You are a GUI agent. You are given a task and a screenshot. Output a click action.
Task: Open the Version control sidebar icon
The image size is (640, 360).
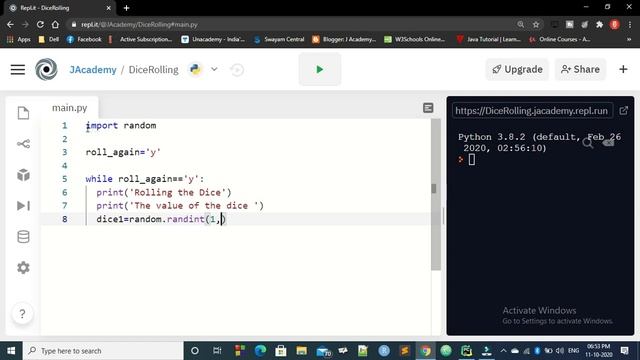click(x=23, y=144)
